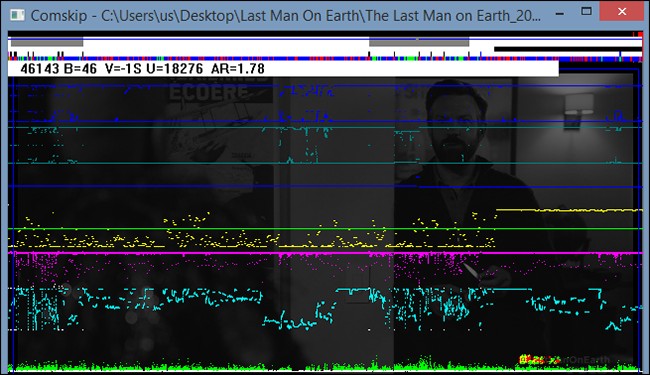Click the window title text 'Comskip - C:\Users...'
Viewport: 650px width, 375px height.
(x=286, y=15)
